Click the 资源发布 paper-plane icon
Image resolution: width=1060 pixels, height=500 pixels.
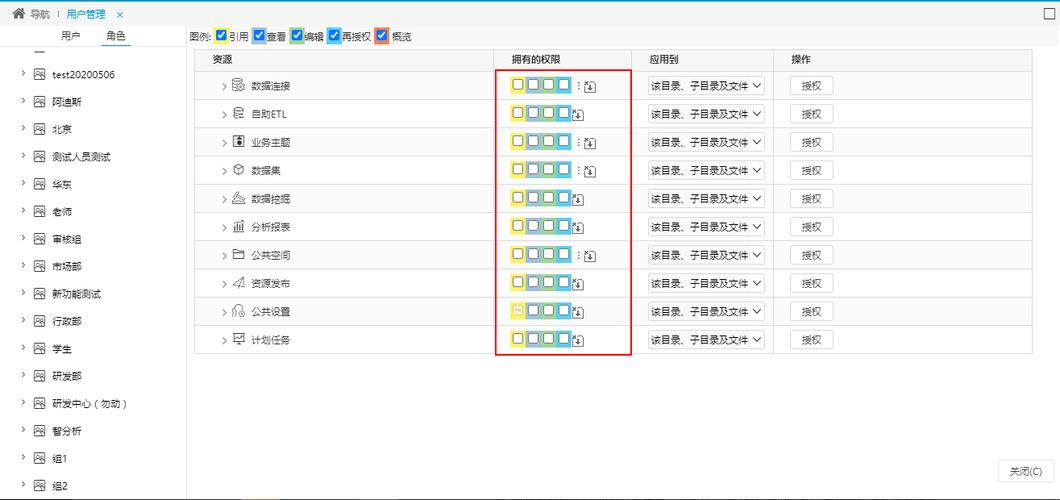tap(238, 283)
